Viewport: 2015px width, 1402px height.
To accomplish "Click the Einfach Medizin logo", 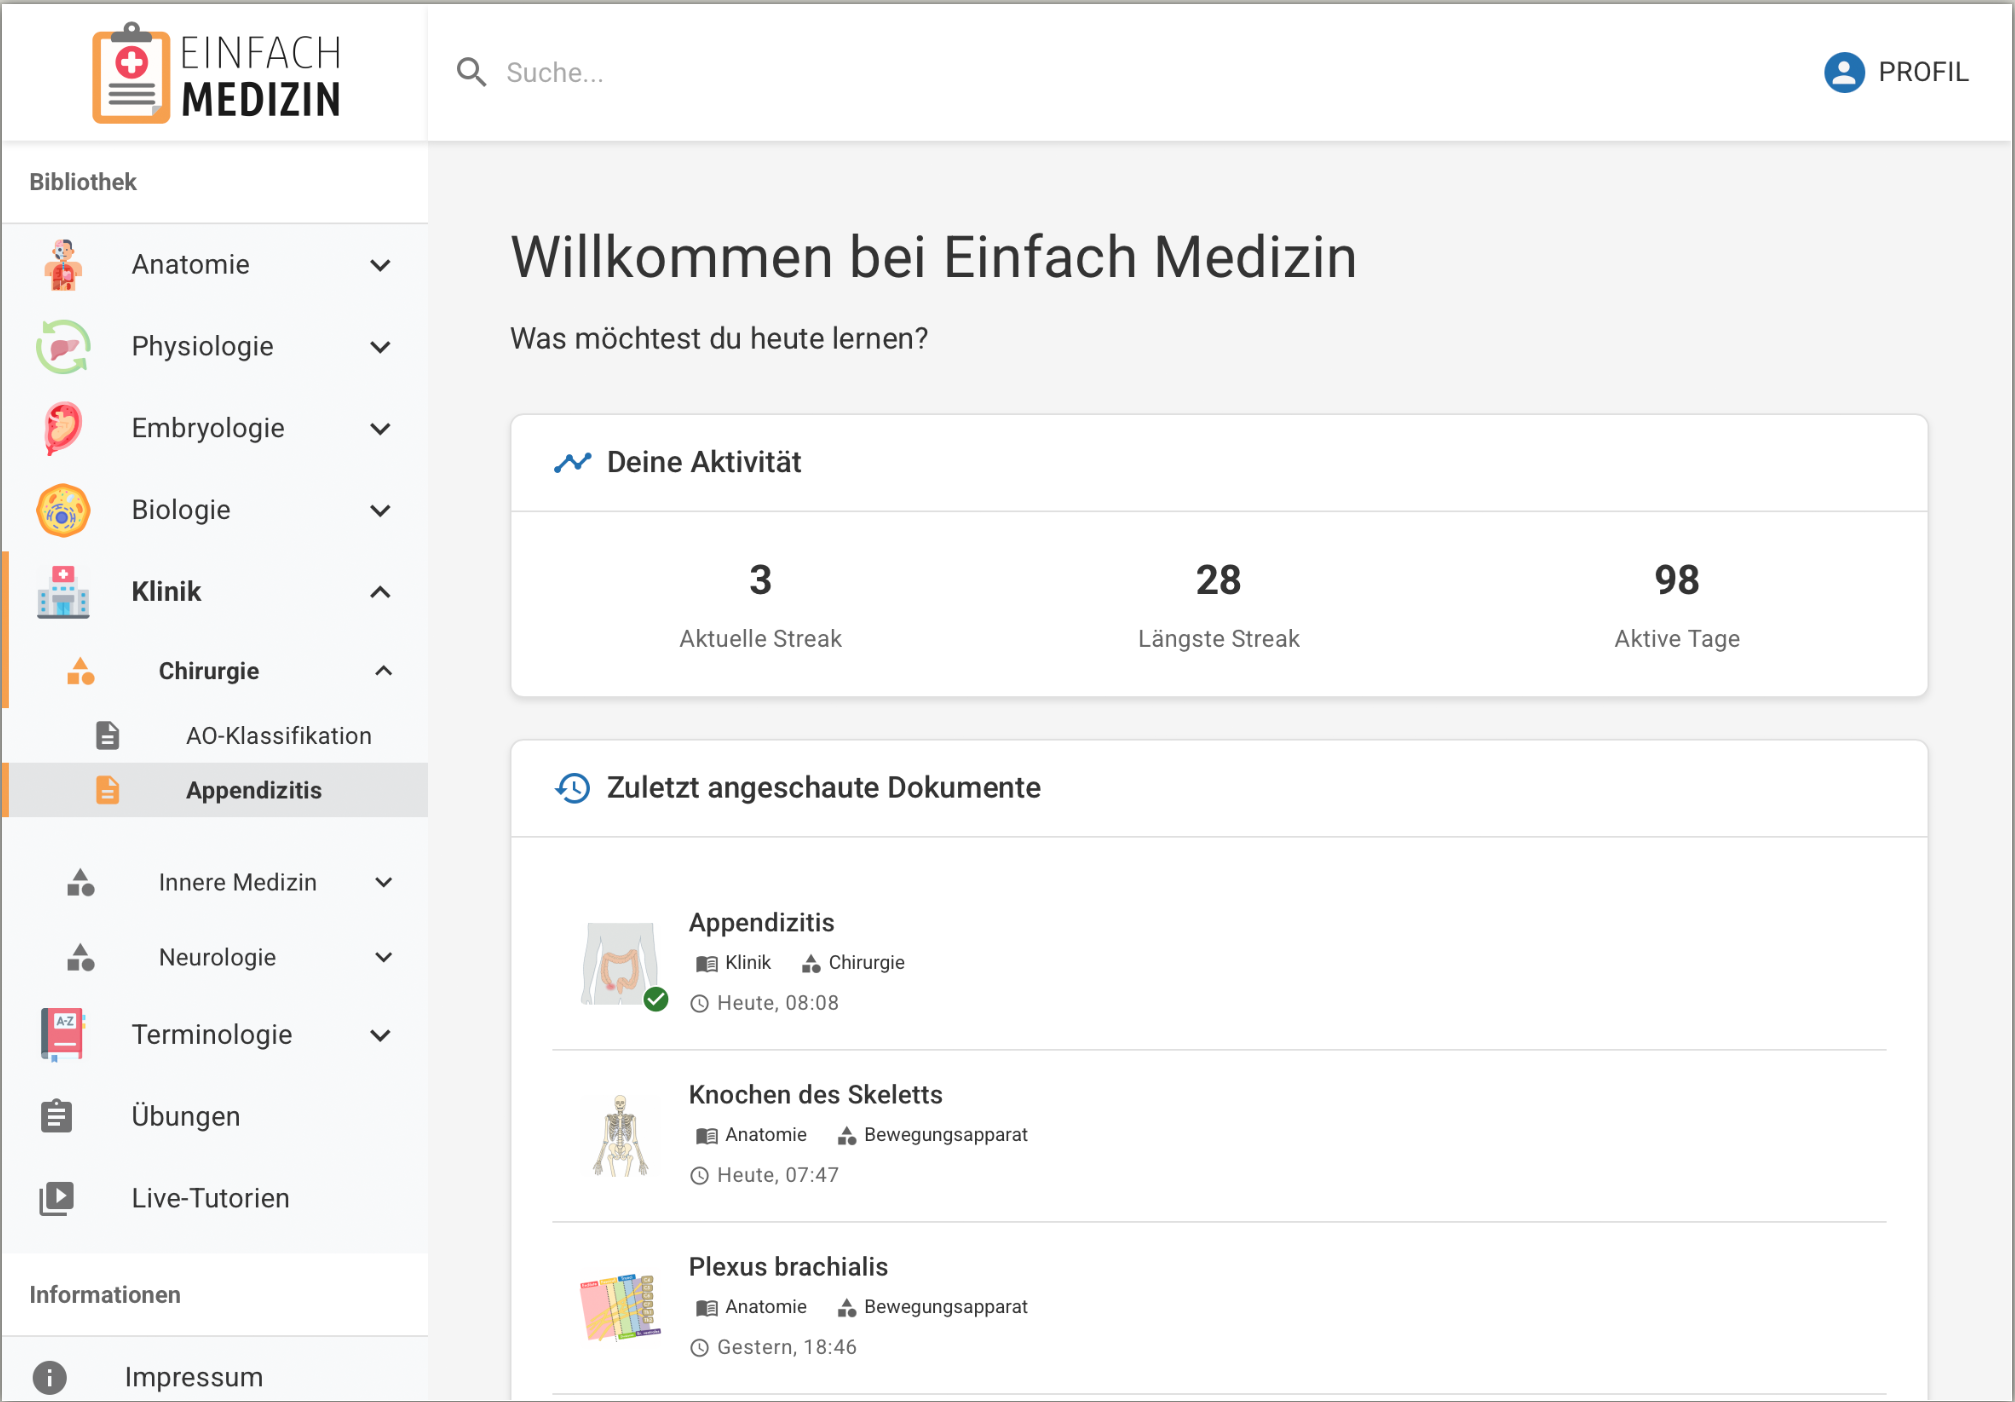I will pos(216,73).
